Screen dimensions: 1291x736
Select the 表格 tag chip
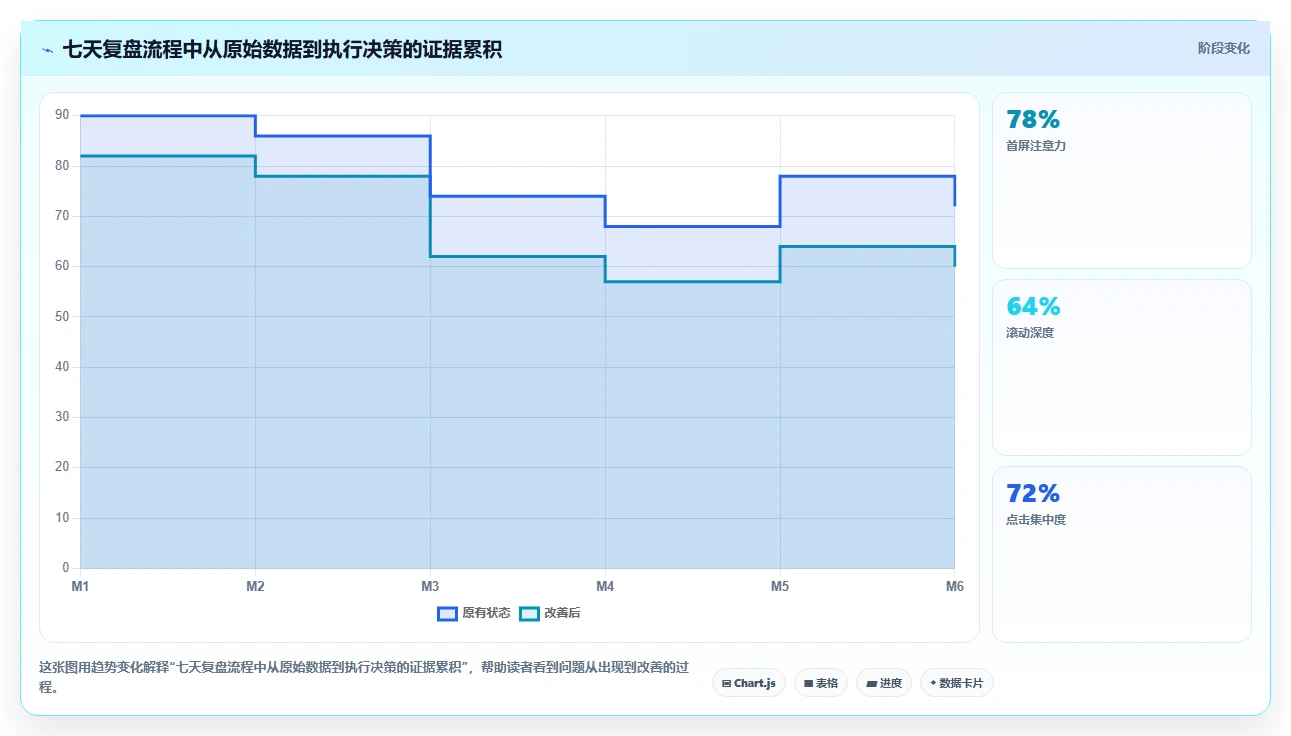click(820, 683)
